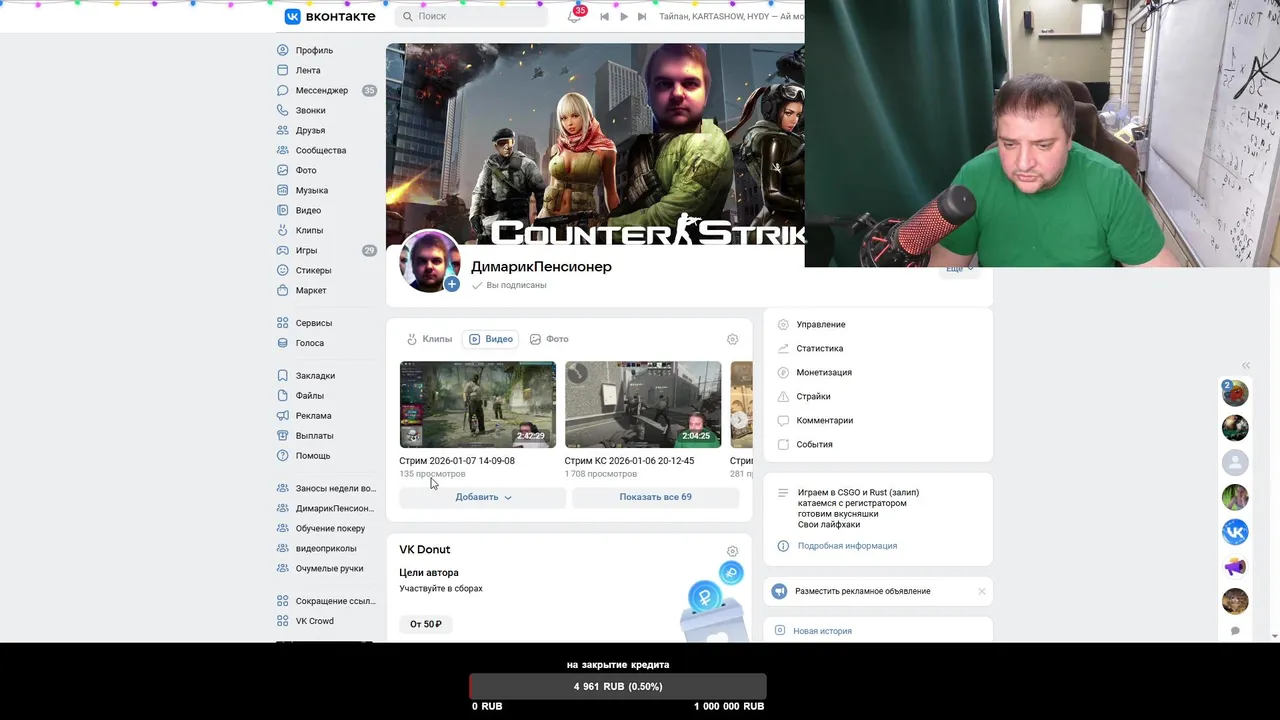Image resolution: width=1280 pixels, height=720 pixels.
Task: Click Новая история button
Action: coord(822,631)
